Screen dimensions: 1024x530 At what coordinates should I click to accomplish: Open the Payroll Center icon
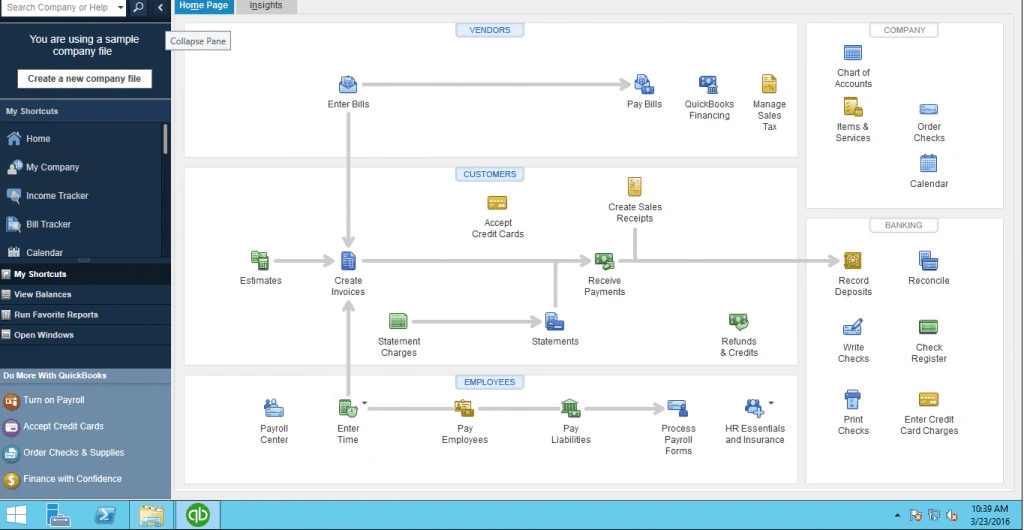(x=273, y=408)
